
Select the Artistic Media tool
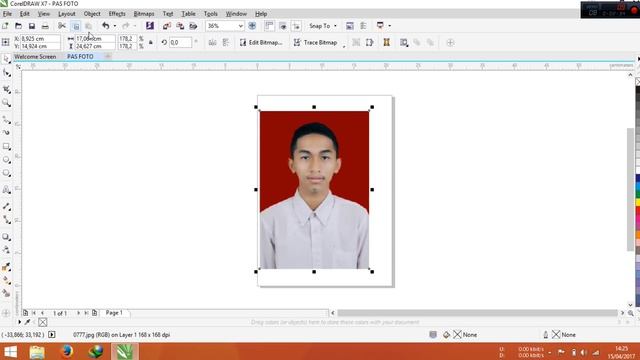pos(6,133)
